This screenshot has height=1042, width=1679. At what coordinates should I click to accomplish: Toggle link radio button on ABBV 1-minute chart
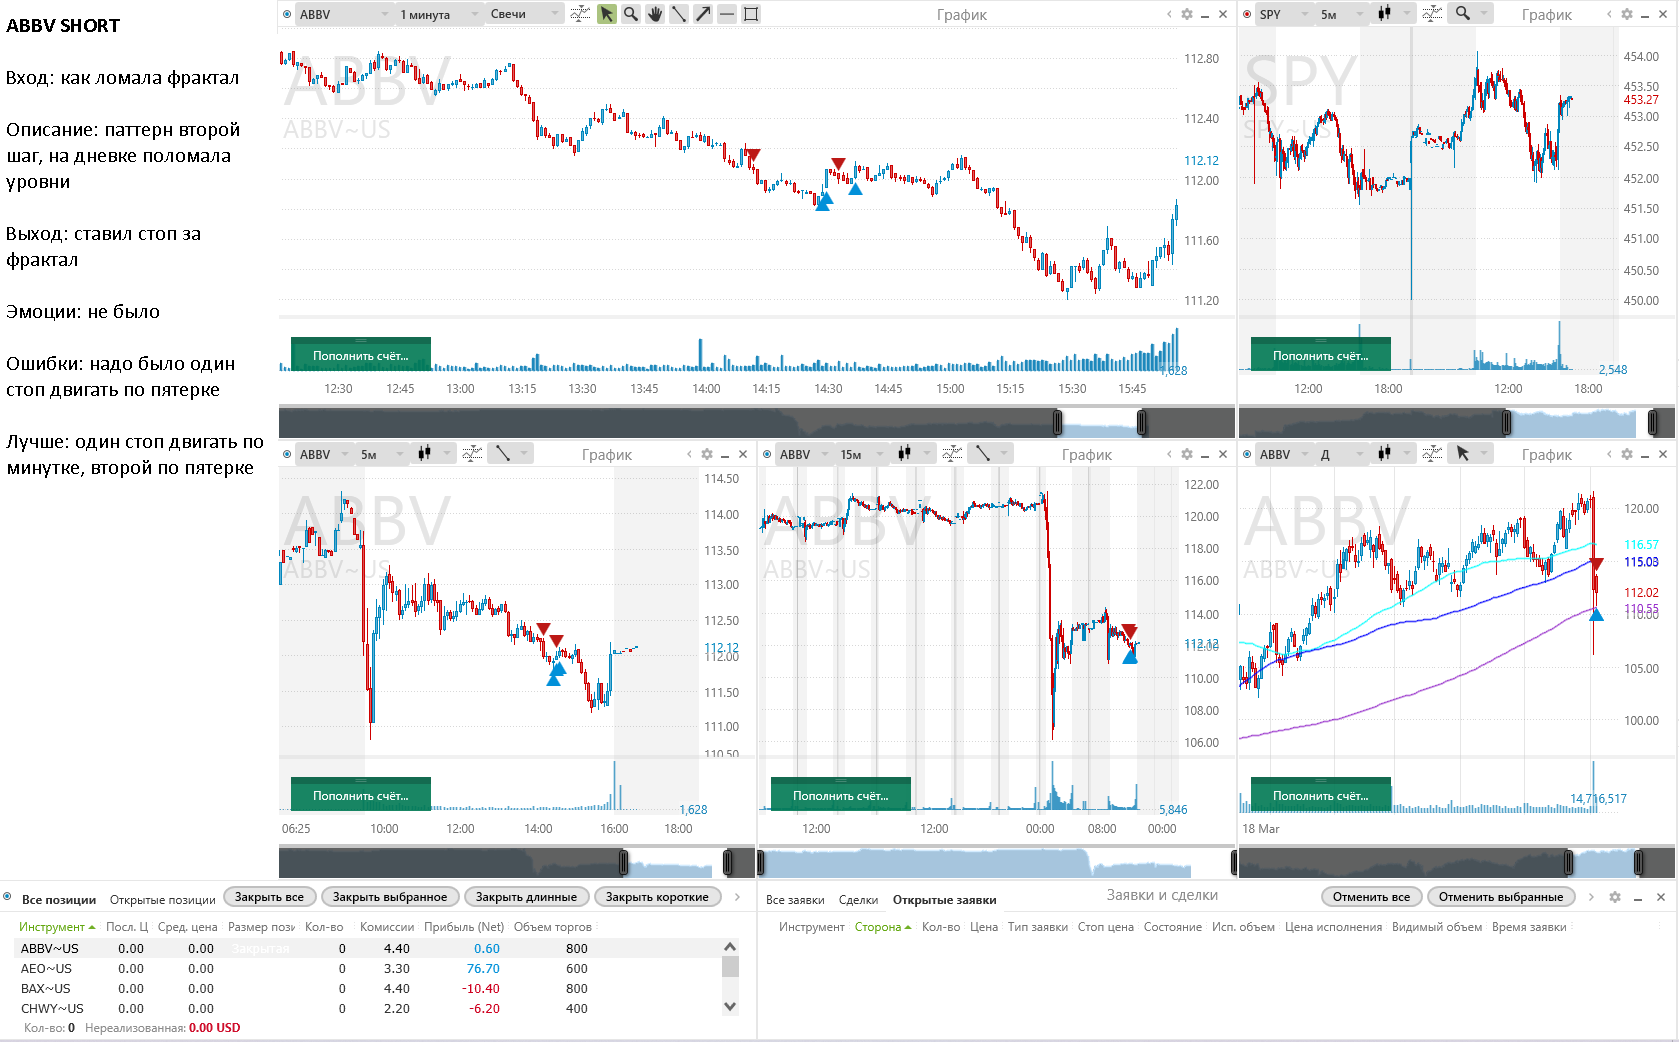(x=287, y=14)
